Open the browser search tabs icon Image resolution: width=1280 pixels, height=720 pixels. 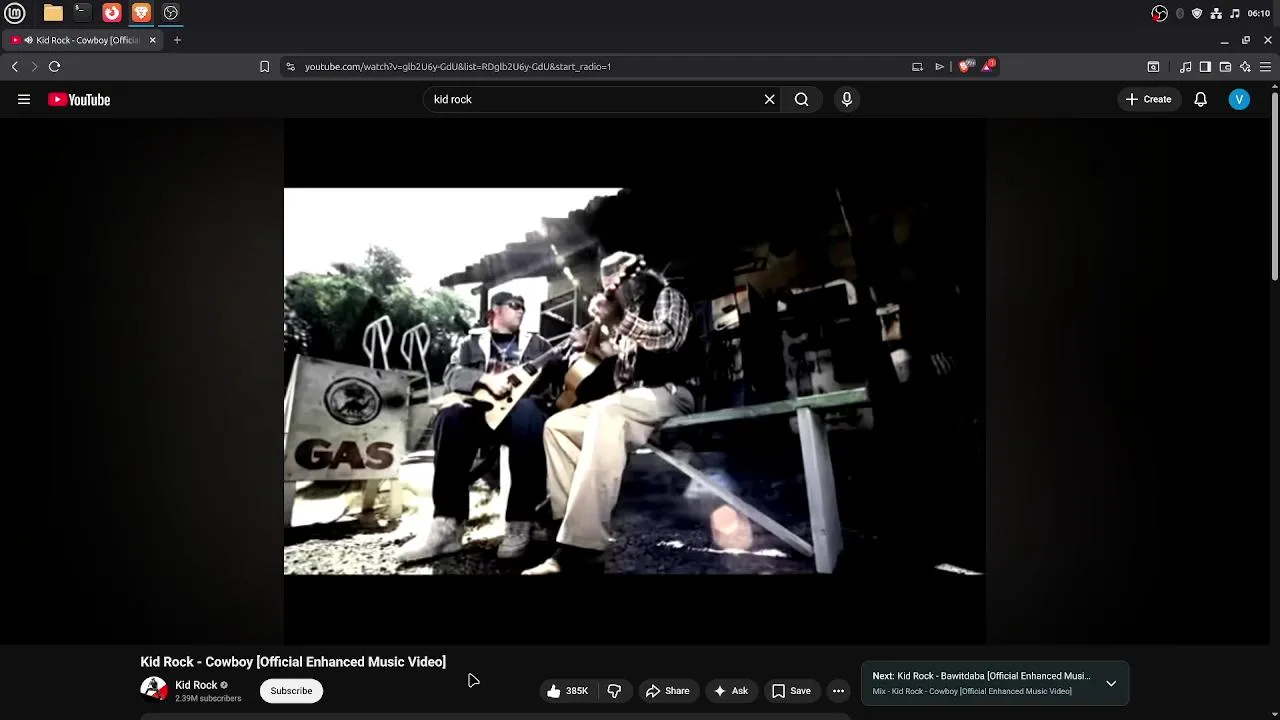1153,66
